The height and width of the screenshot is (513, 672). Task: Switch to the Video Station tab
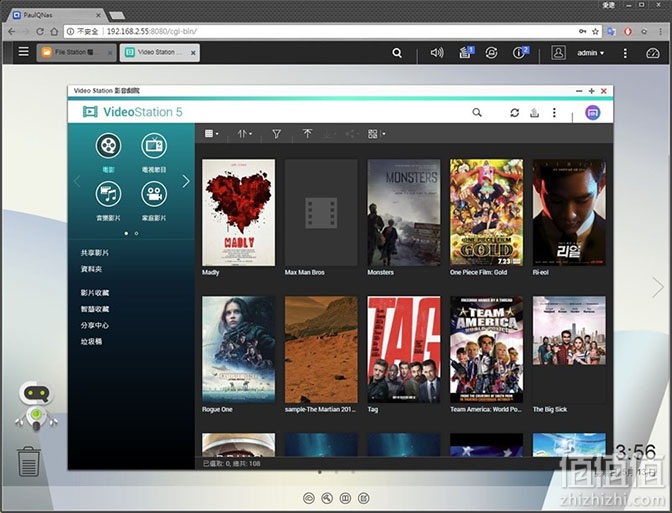tap(159, 52)
